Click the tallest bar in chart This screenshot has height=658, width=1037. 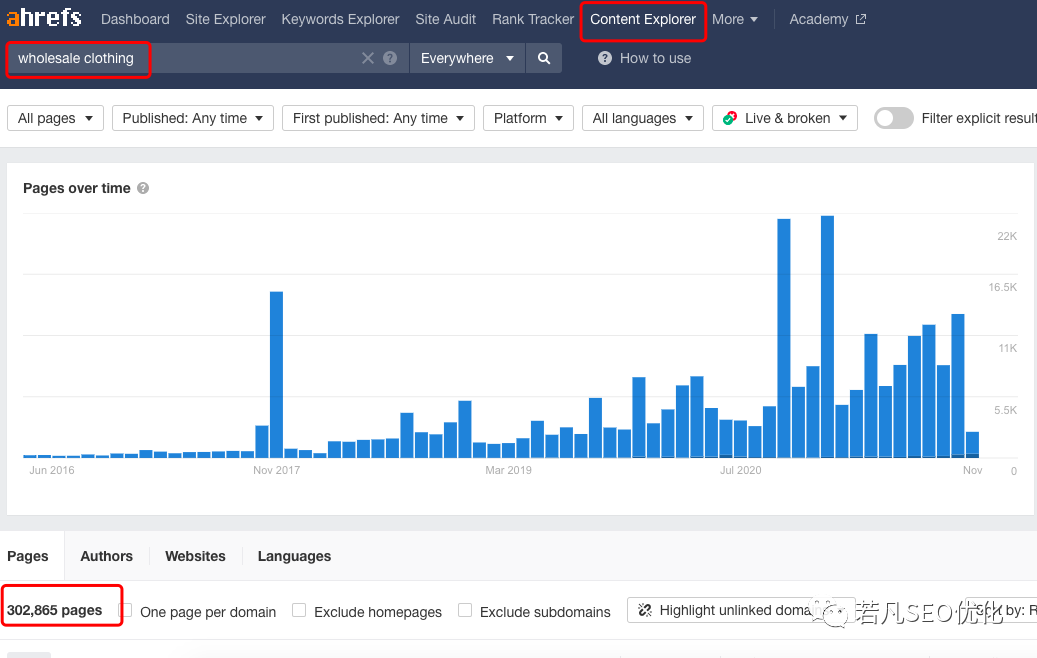827,336
